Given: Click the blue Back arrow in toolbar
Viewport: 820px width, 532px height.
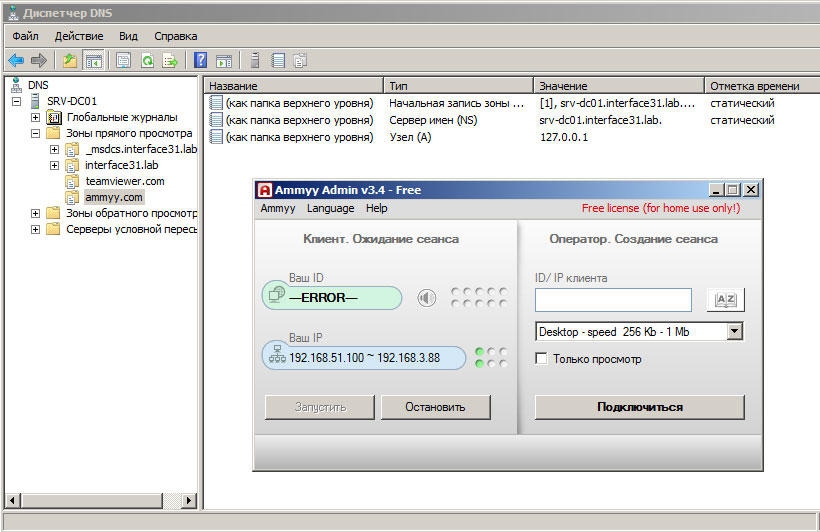Looking at the screenshot, I should (x=16, y=60).
